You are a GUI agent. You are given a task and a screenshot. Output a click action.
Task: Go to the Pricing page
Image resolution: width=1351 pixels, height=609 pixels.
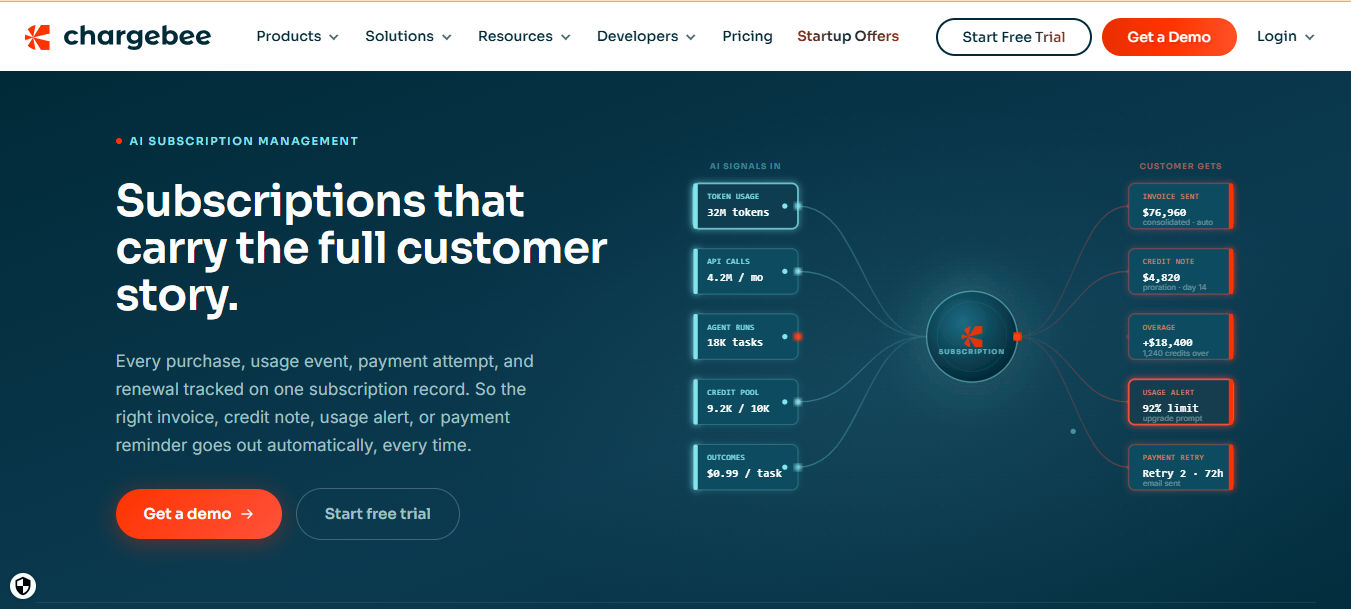(x=747, y=36)
